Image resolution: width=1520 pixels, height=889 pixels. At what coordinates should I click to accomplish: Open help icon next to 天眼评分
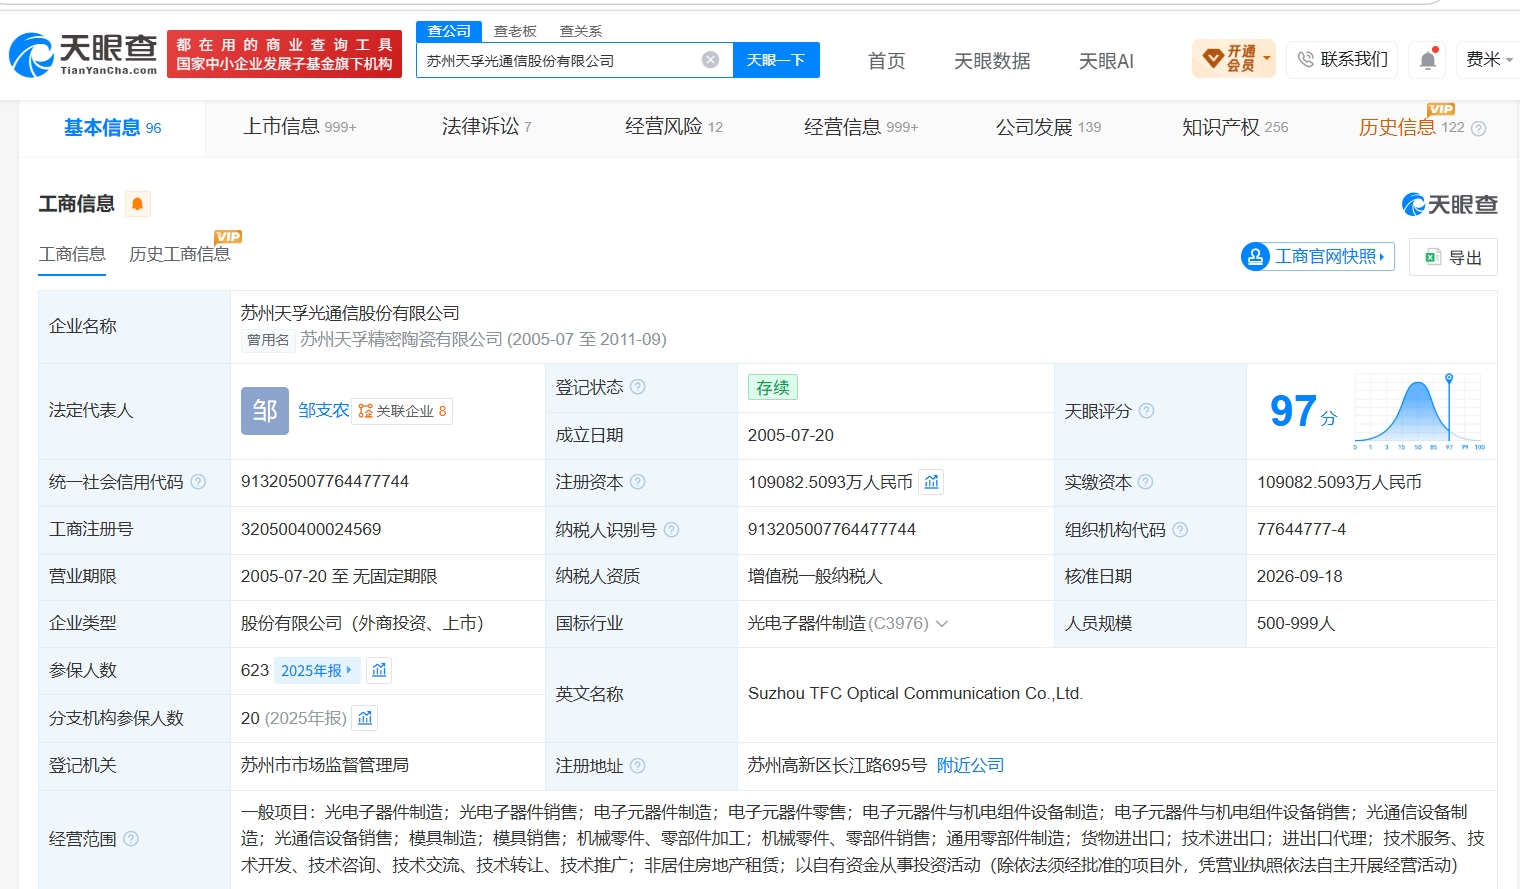point(1147,411)
